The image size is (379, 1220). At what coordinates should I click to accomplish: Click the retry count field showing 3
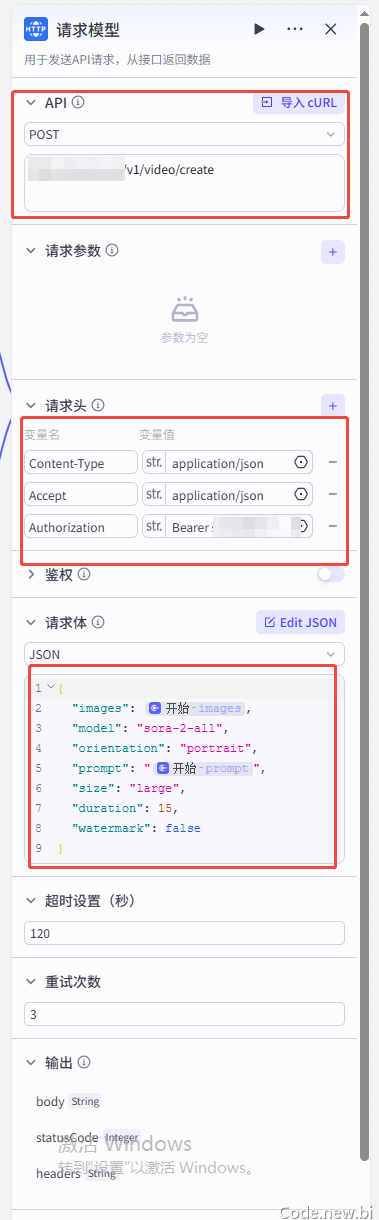coord(184,1014)
